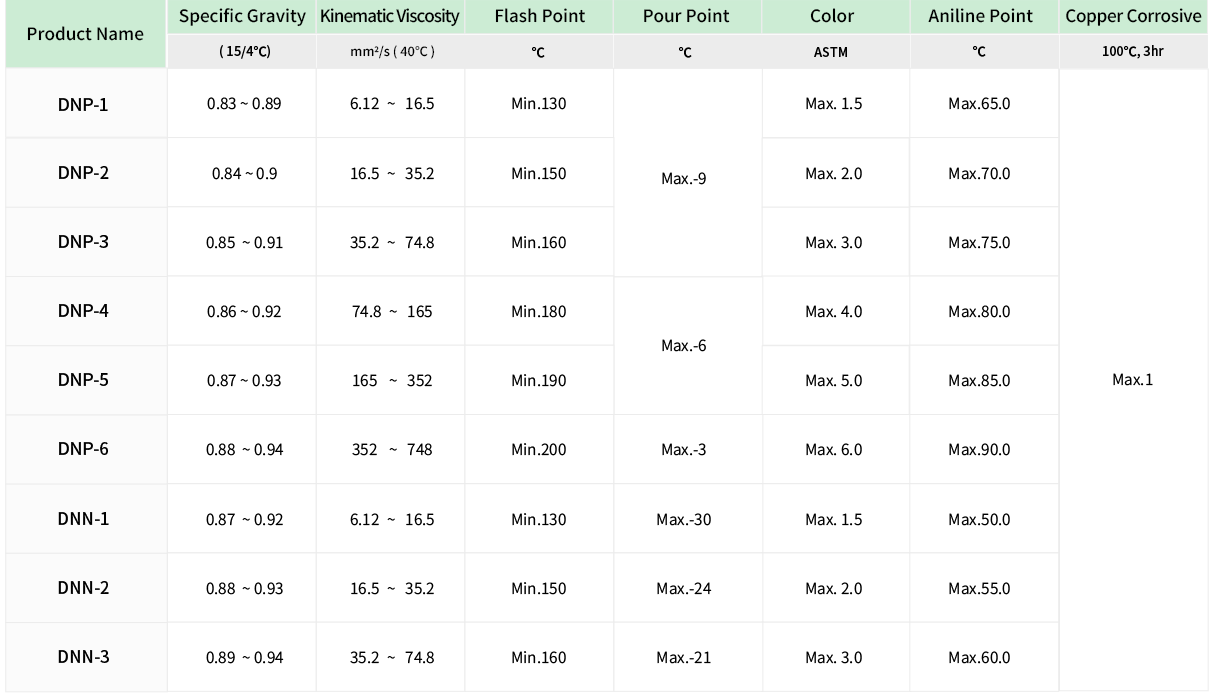Click the Min.200 flash point value
Screen dimensions: 1209x695
tap(538, 449)
